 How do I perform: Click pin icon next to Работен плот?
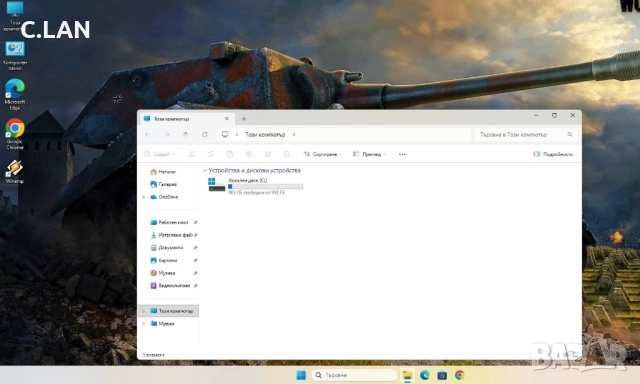pos(196,222)
